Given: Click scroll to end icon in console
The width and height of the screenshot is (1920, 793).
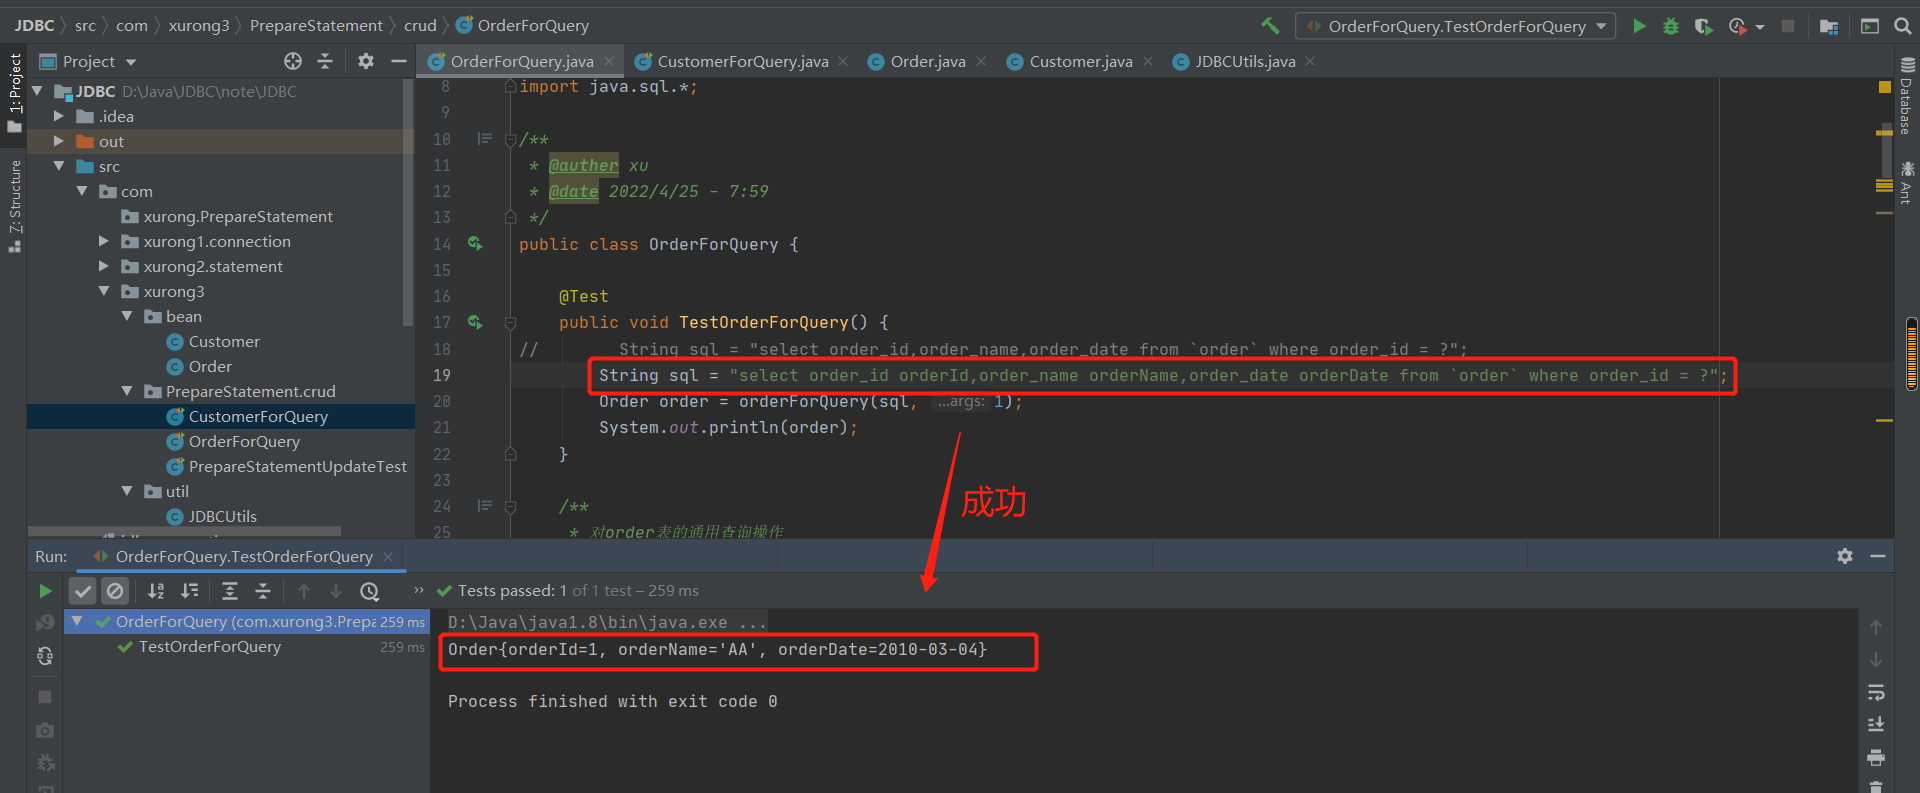Looking at the screenshot, I should (1876, 724).
